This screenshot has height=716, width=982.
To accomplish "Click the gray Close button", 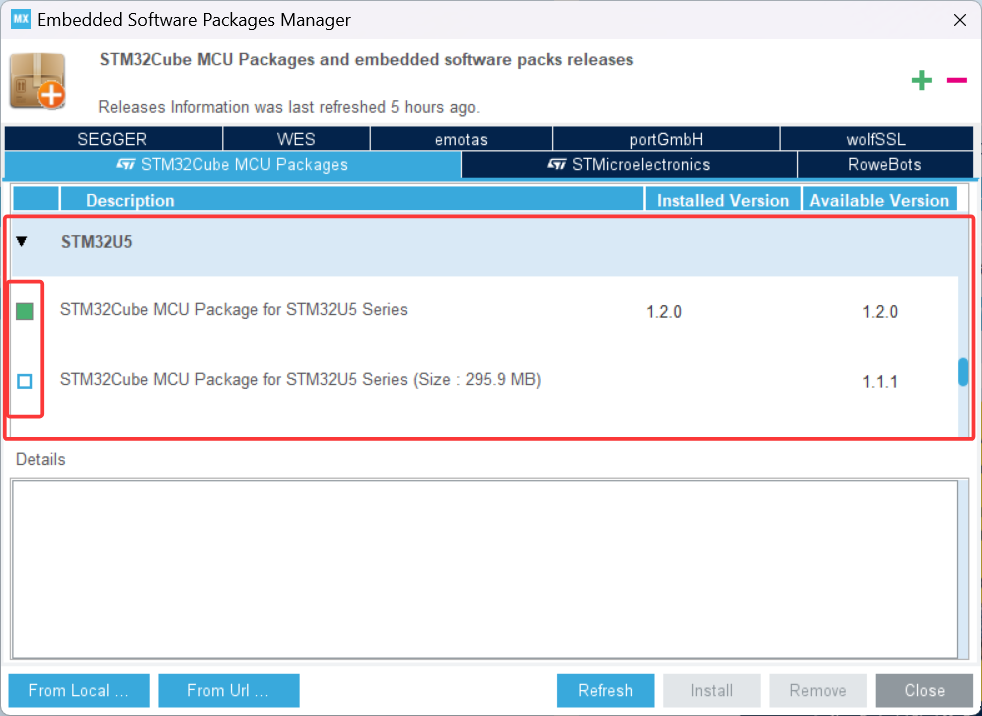I will 924,690.
